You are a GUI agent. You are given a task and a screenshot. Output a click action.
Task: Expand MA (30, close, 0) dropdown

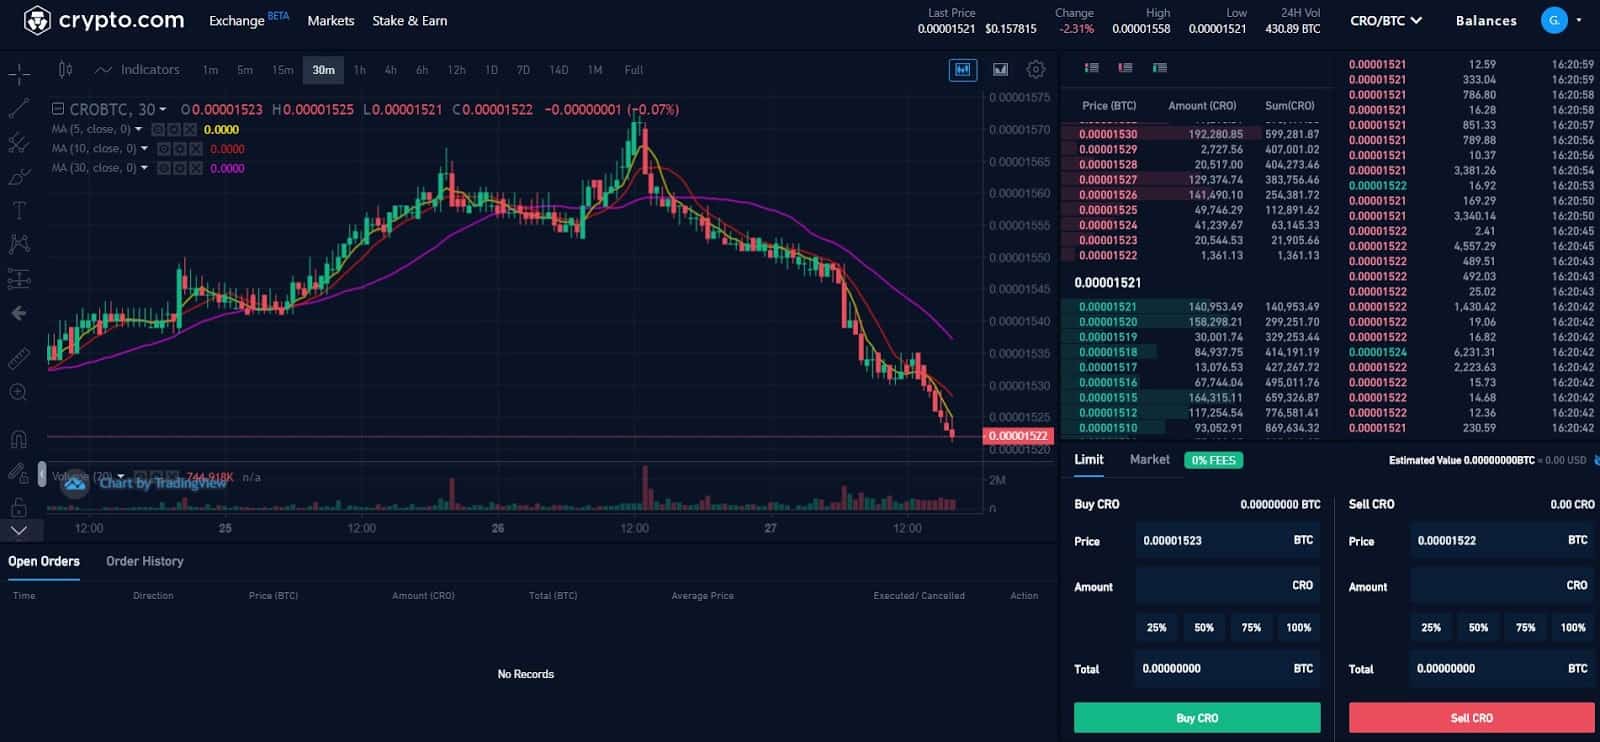tap(144, 168)
